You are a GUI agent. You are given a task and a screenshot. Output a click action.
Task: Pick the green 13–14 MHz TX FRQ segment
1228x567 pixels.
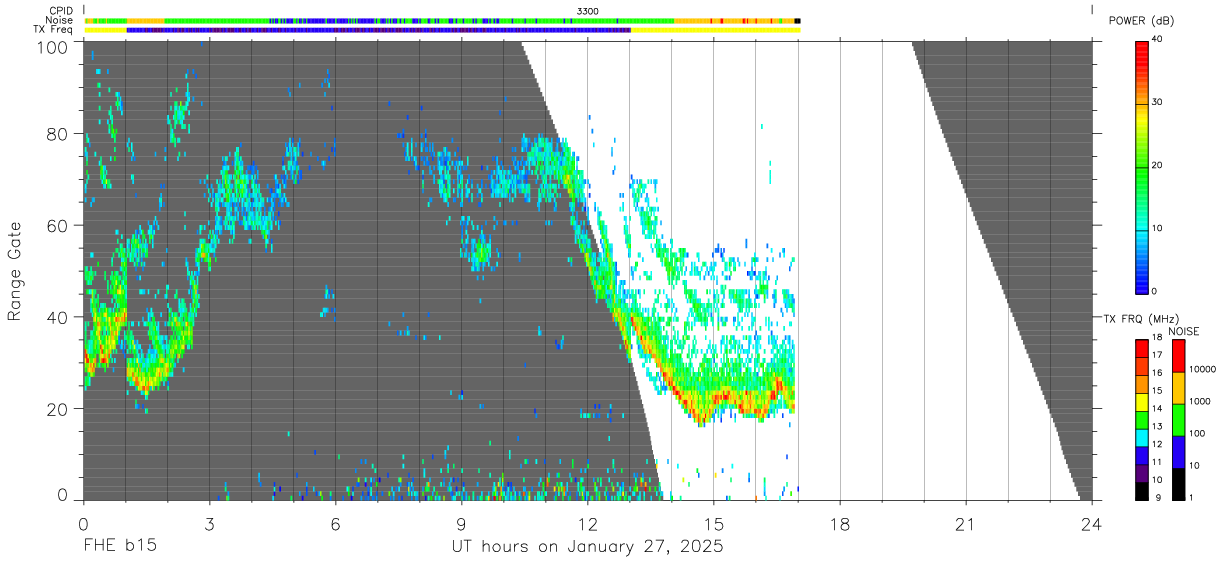pos(1142,418)
